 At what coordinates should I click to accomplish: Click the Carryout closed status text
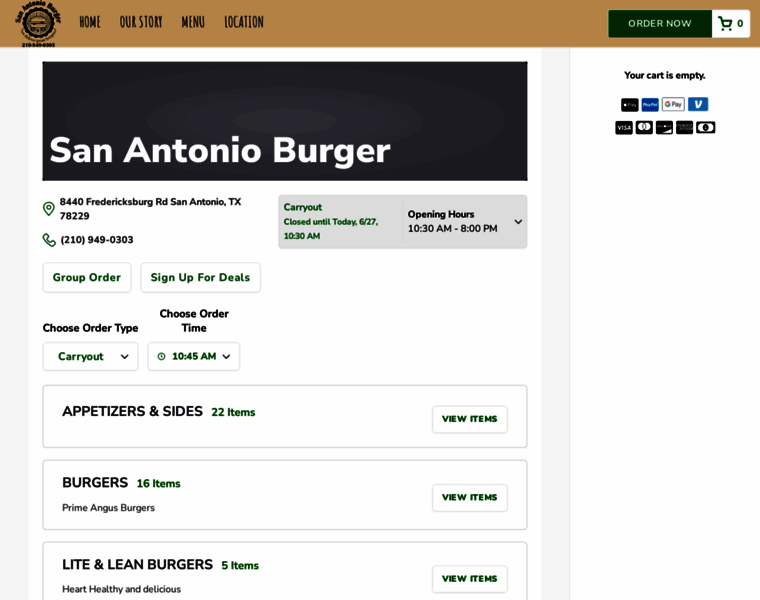click(x=331, y=229)
